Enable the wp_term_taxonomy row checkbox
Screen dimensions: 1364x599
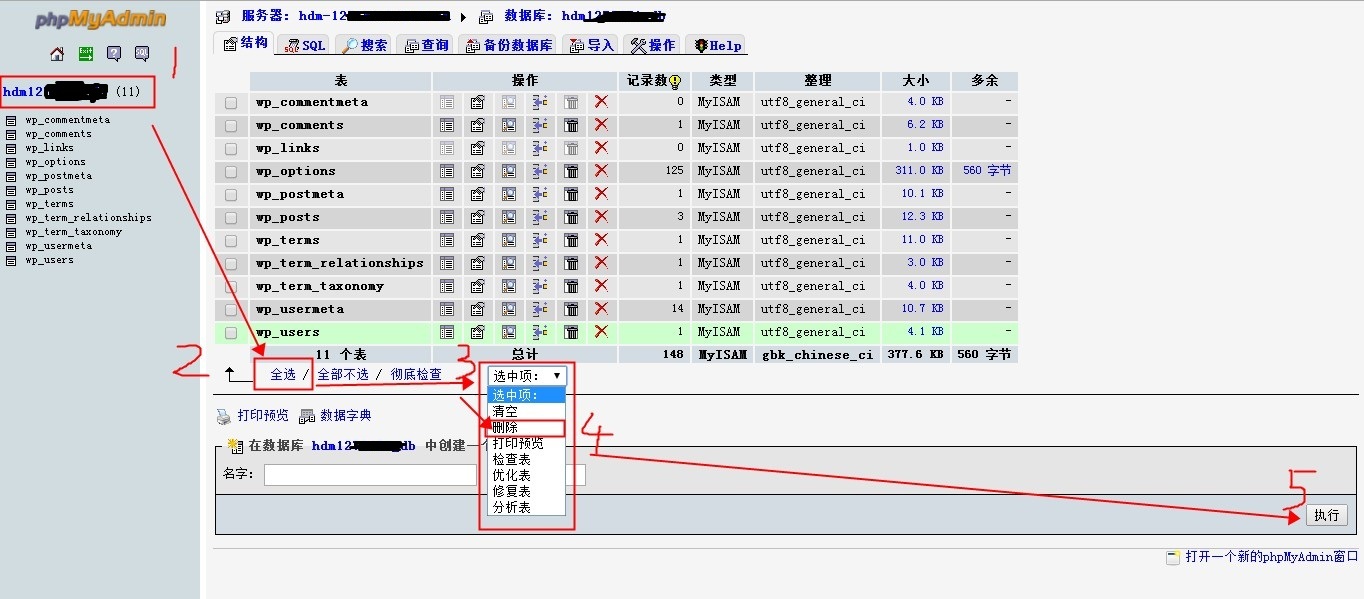coord(229,286)
